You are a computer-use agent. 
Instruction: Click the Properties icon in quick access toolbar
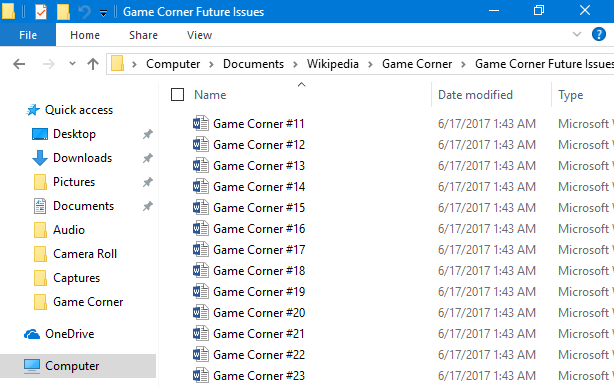(x=41, y=12)
